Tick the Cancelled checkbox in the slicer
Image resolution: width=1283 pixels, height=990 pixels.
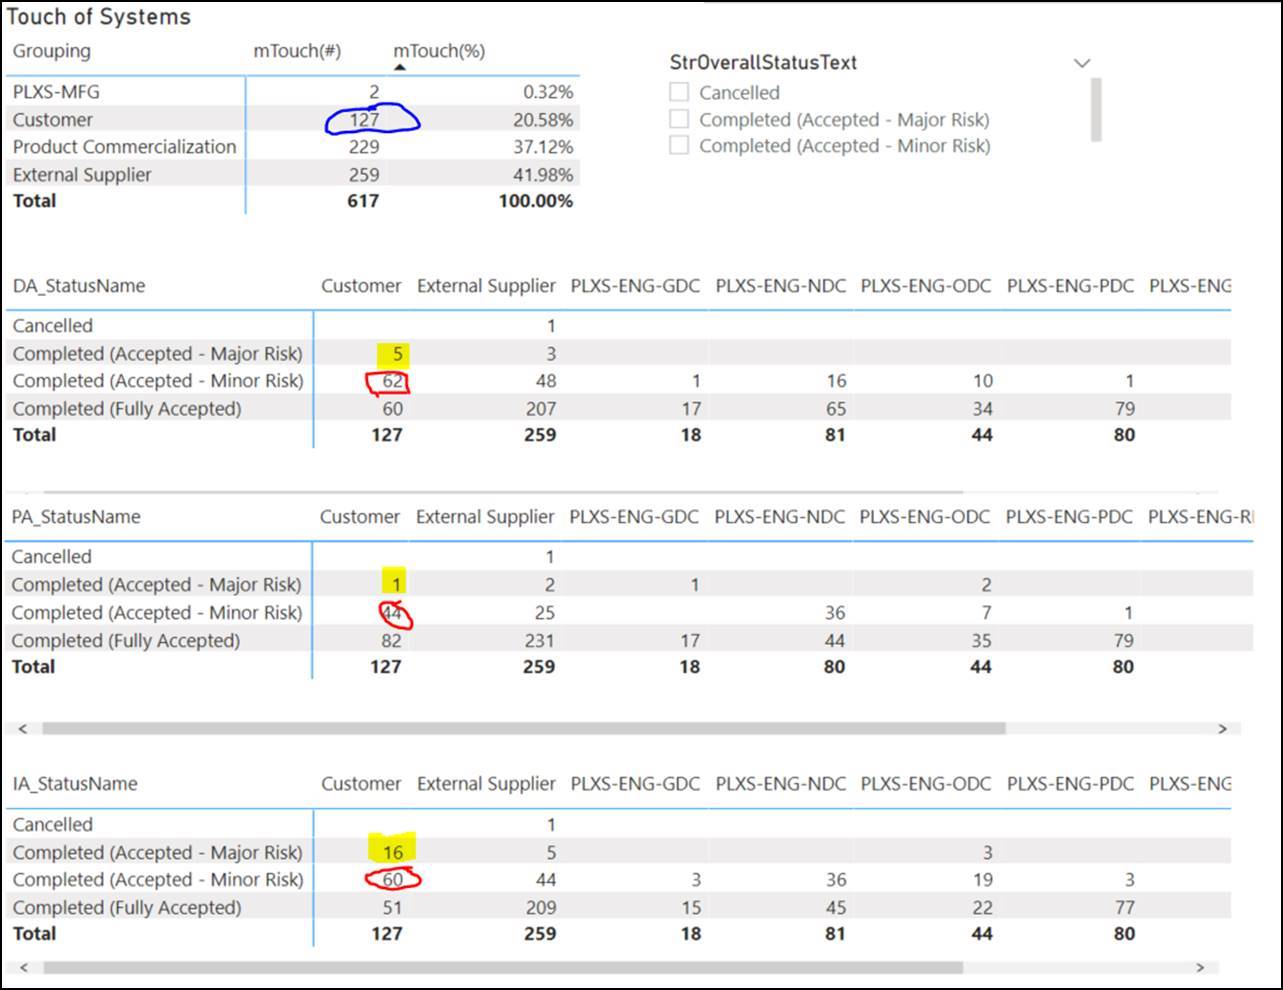[679, 92]
